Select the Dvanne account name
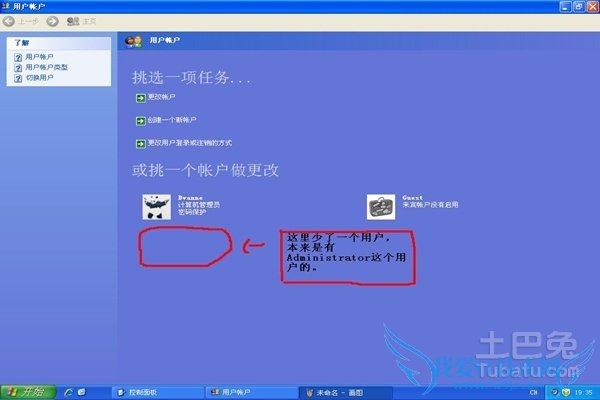The image size is (600, 400). 190,198
